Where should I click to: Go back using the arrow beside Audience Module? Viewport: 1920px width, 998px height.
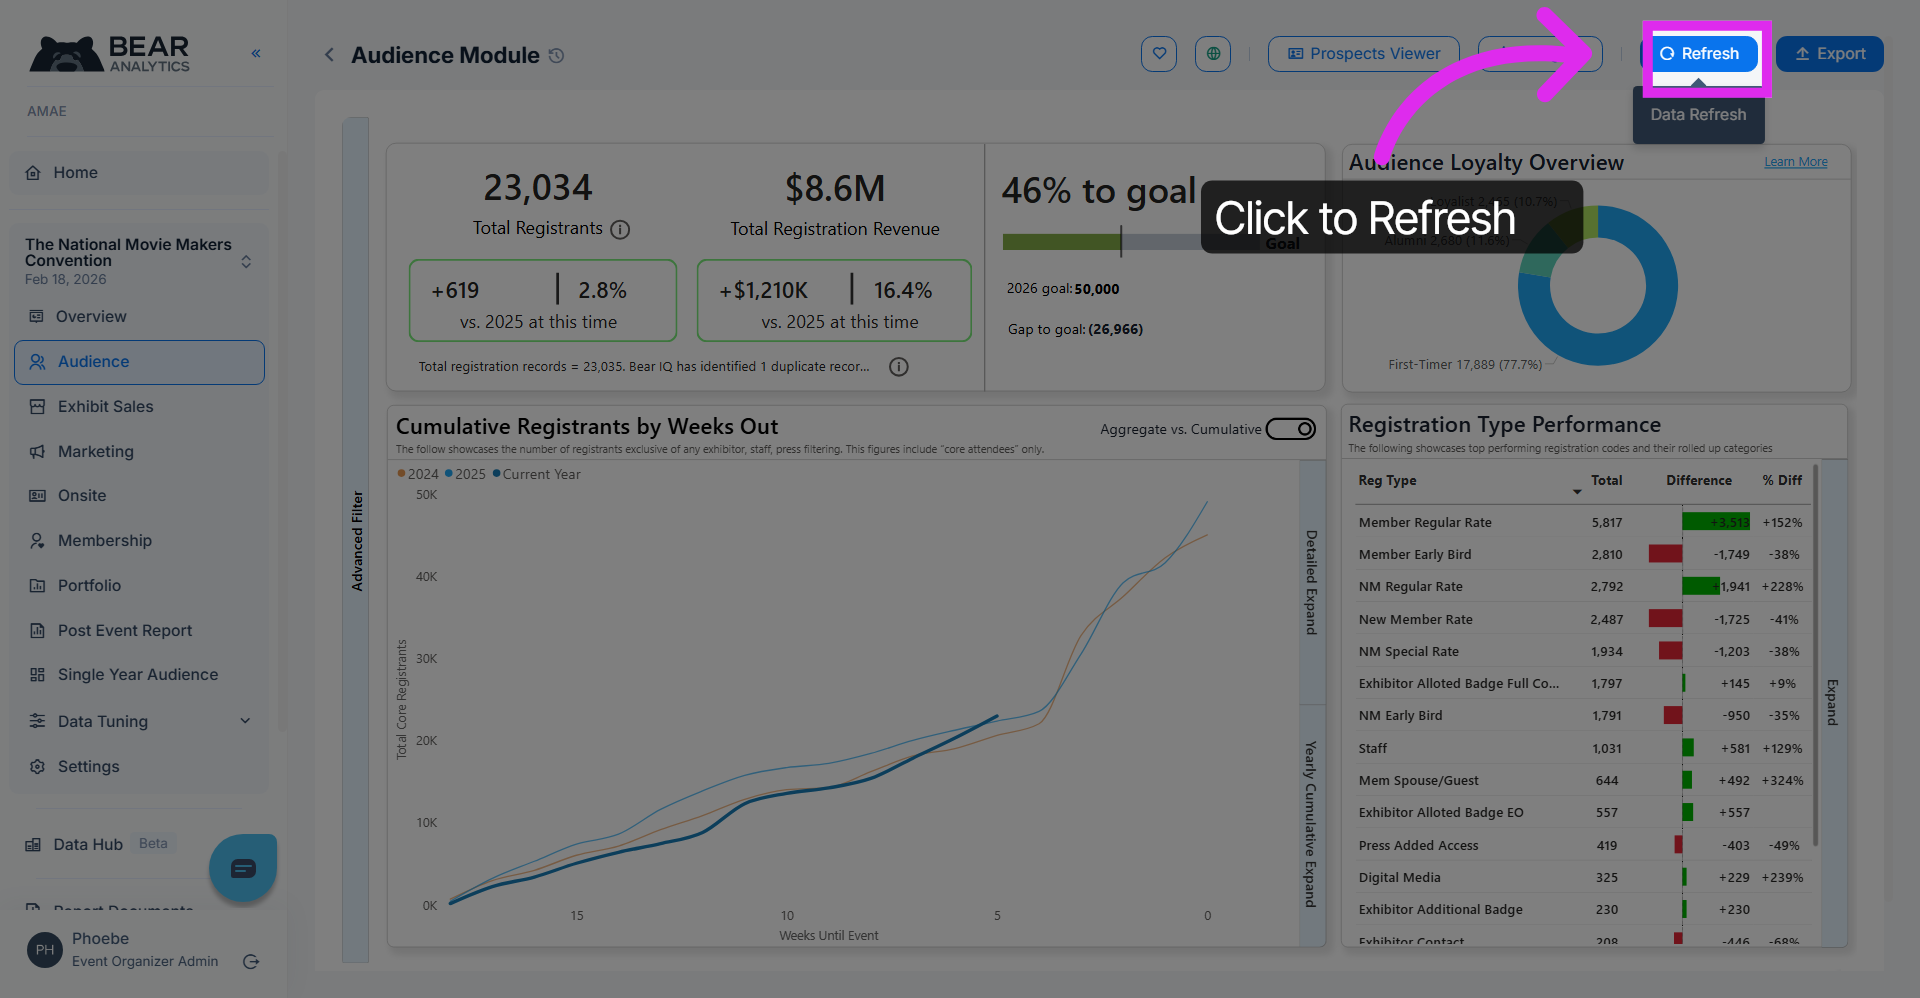point(329,55)
